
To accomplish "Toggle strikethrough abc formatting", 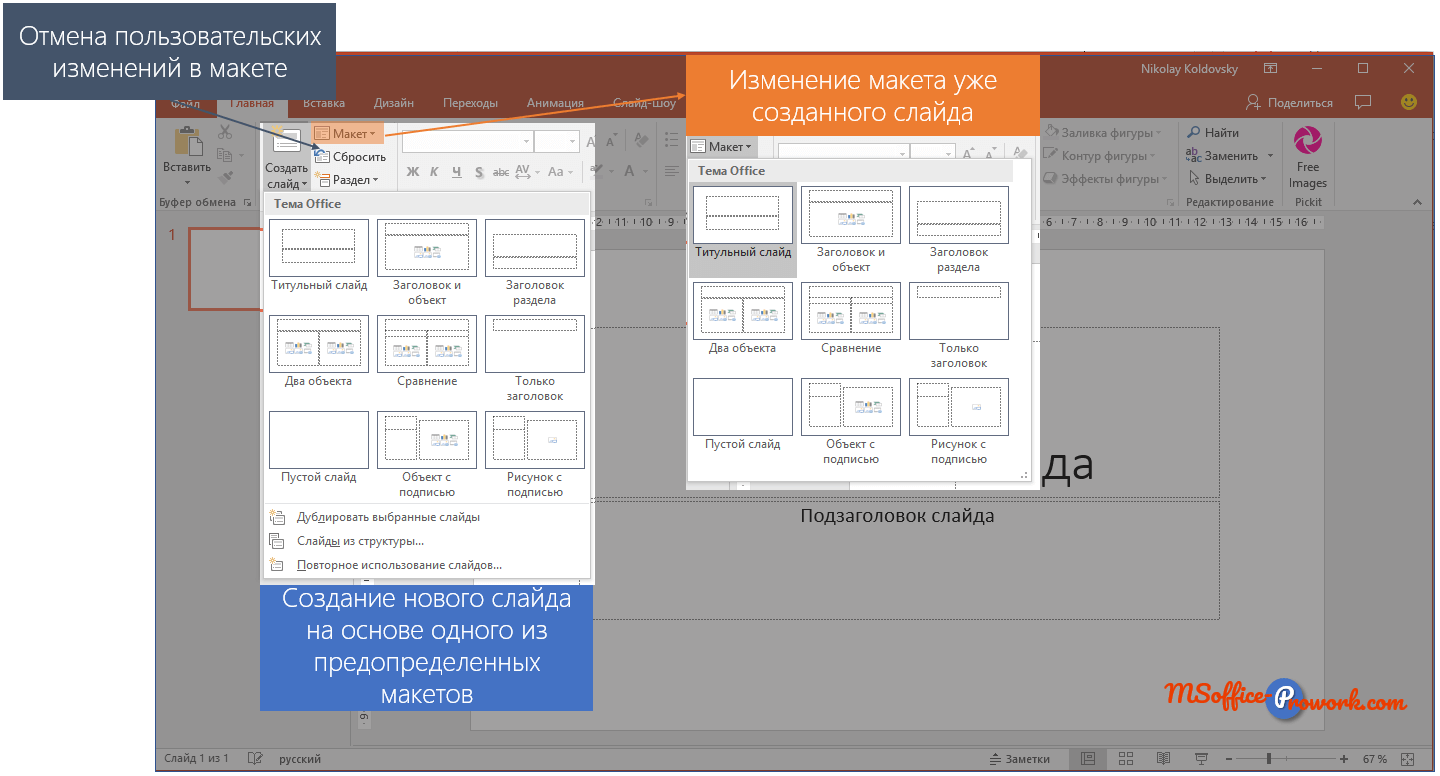I will (x=501, y=172).
